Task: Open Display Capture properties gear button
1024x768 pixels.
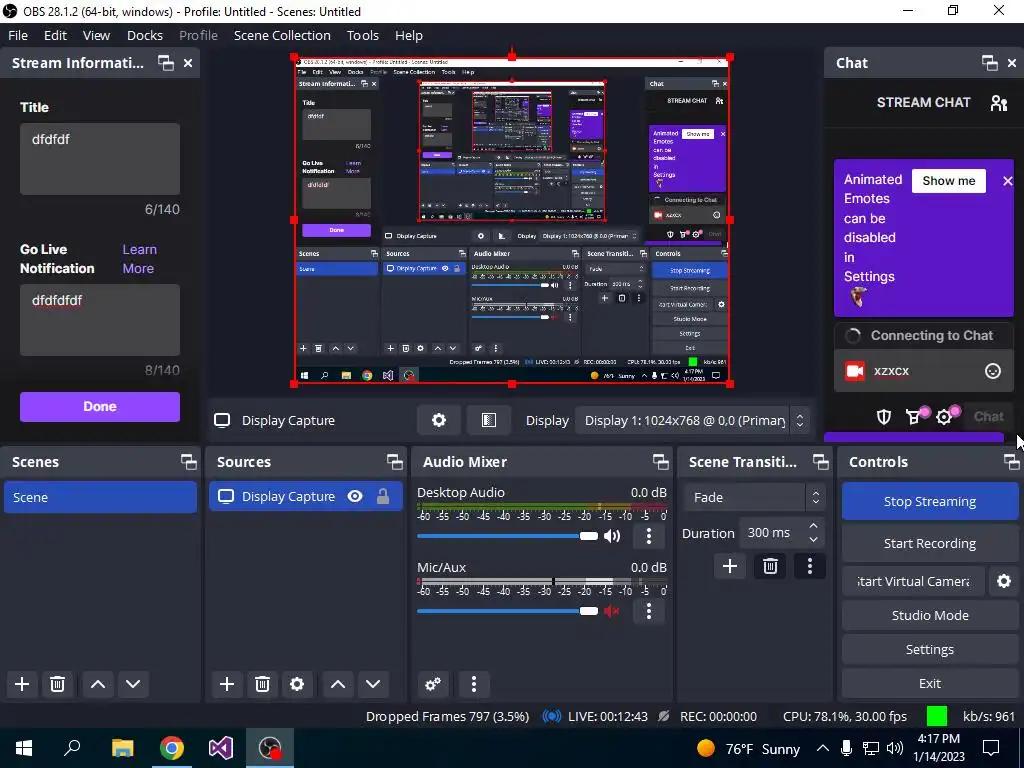Action: 439,420
